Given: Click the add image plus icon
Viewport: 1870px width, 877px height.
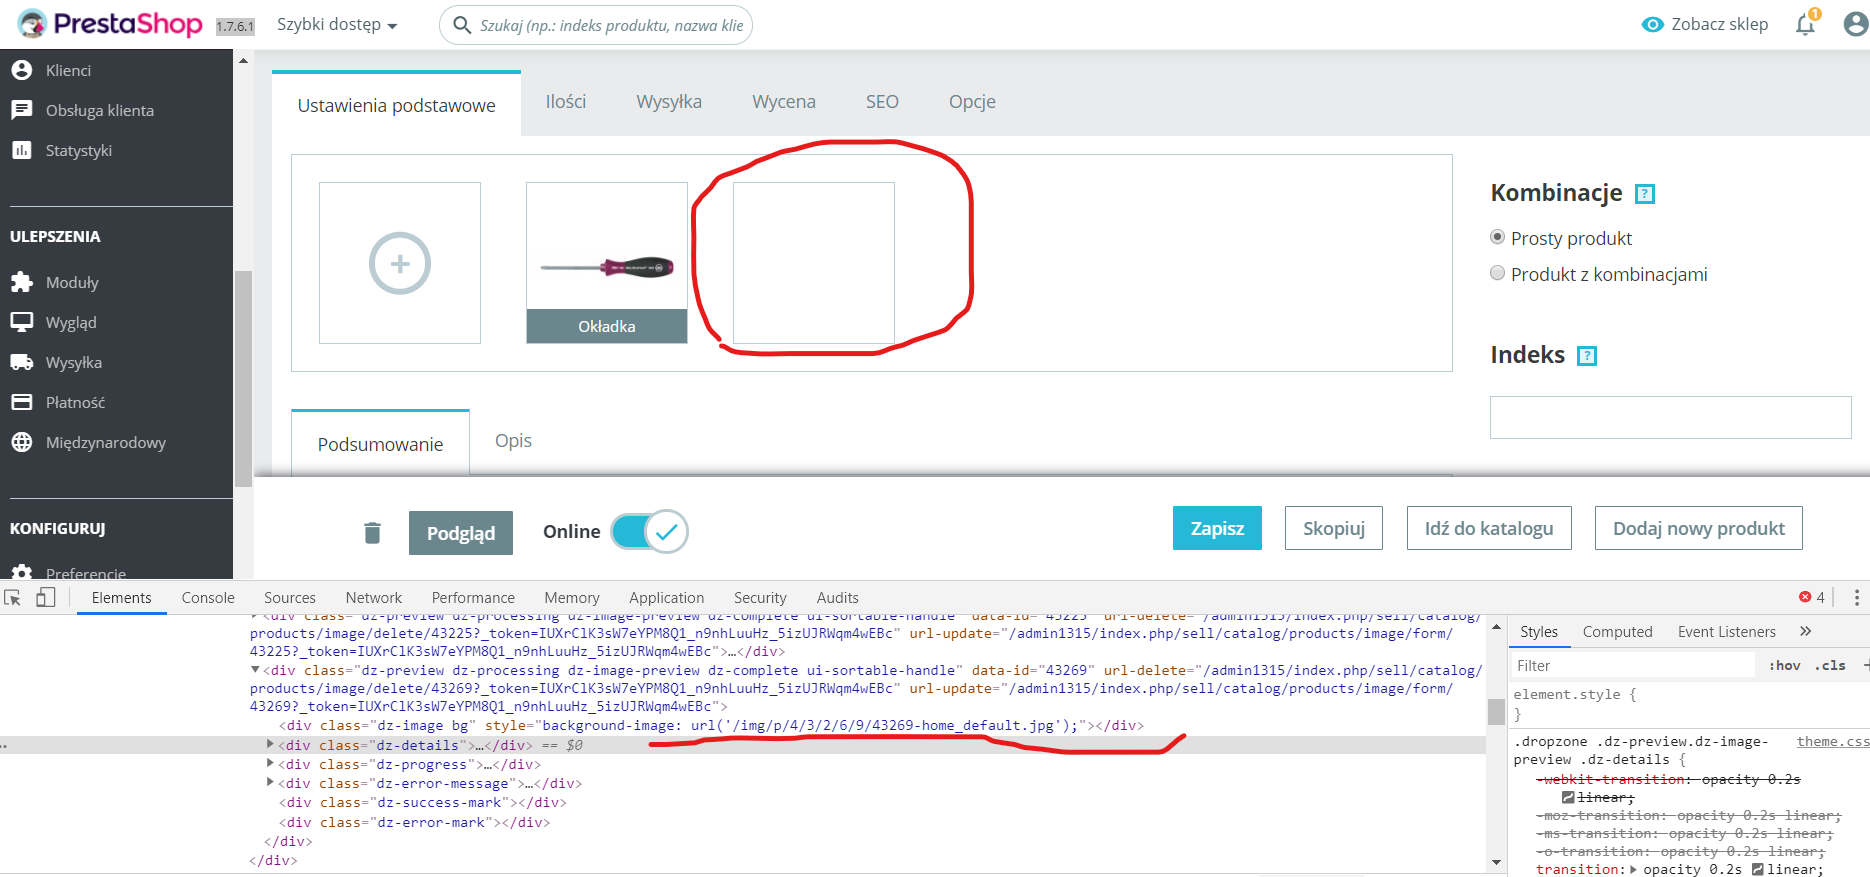Looking at the screenshot, I should pos(400,263).
